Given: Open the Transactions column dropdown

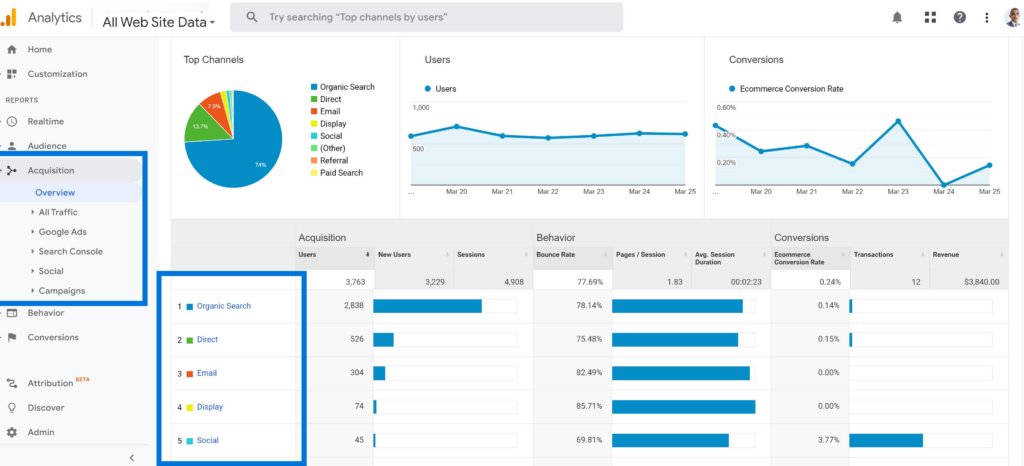Looking at the screenshot, I should point(922,255).
